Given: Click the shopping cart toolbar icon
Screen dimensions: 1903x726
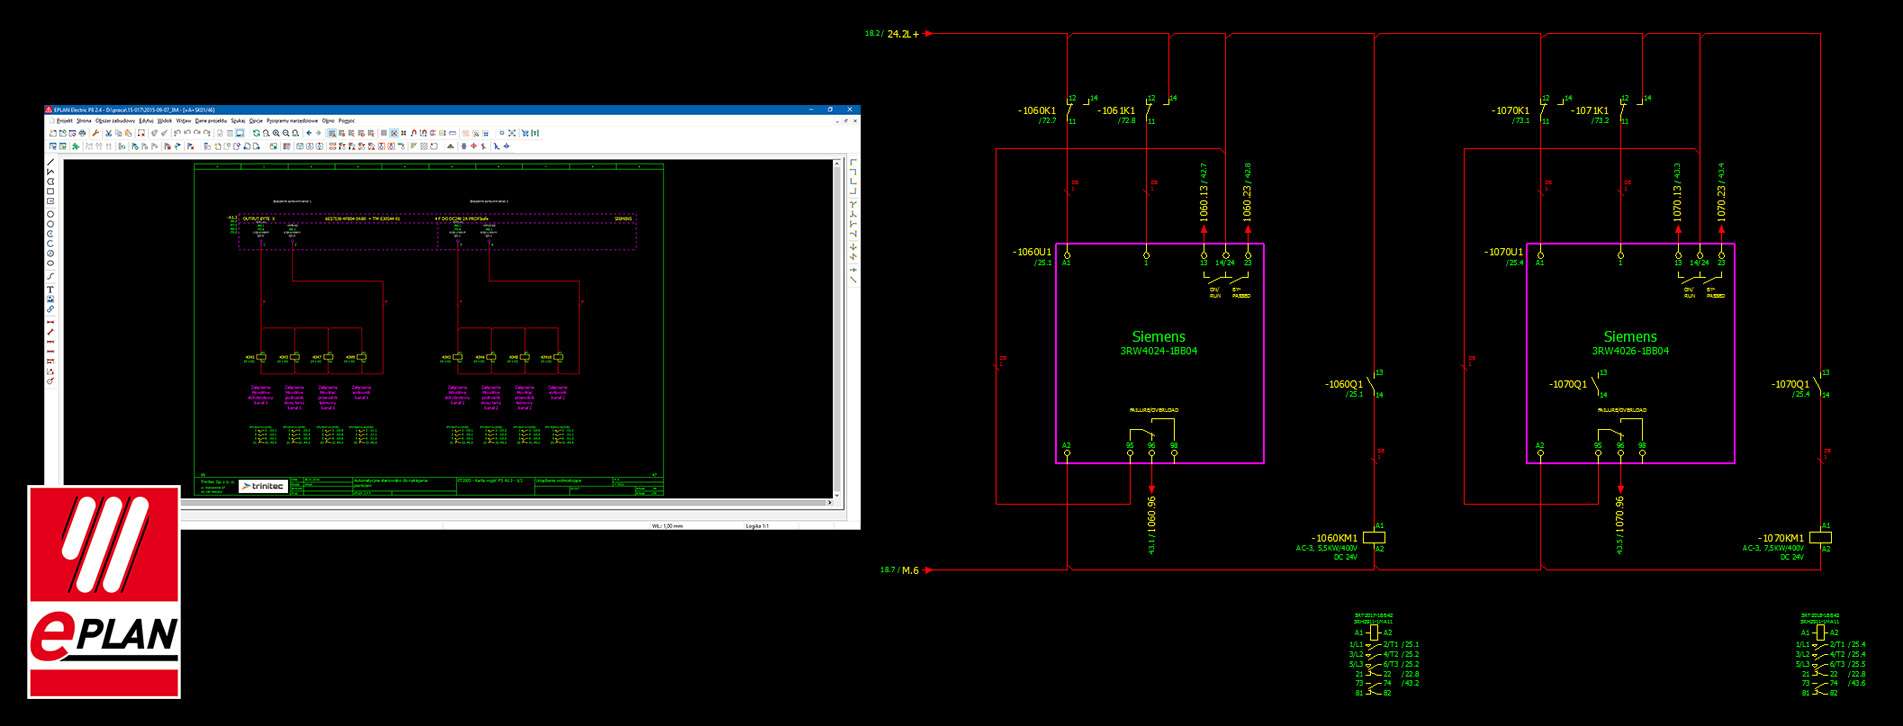Looking at the screenshot, I should point(525,133).
